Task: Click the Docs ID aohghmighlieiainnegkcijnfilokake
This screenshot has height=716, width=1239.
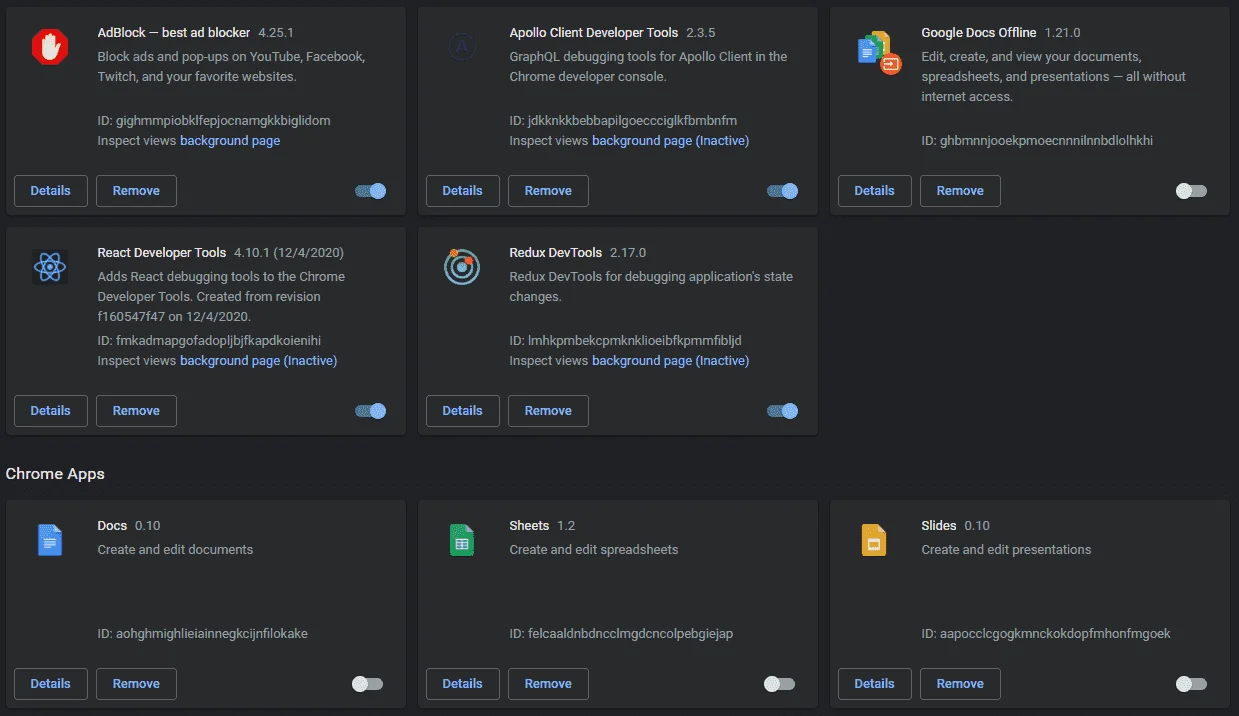Action: (203, 634)
